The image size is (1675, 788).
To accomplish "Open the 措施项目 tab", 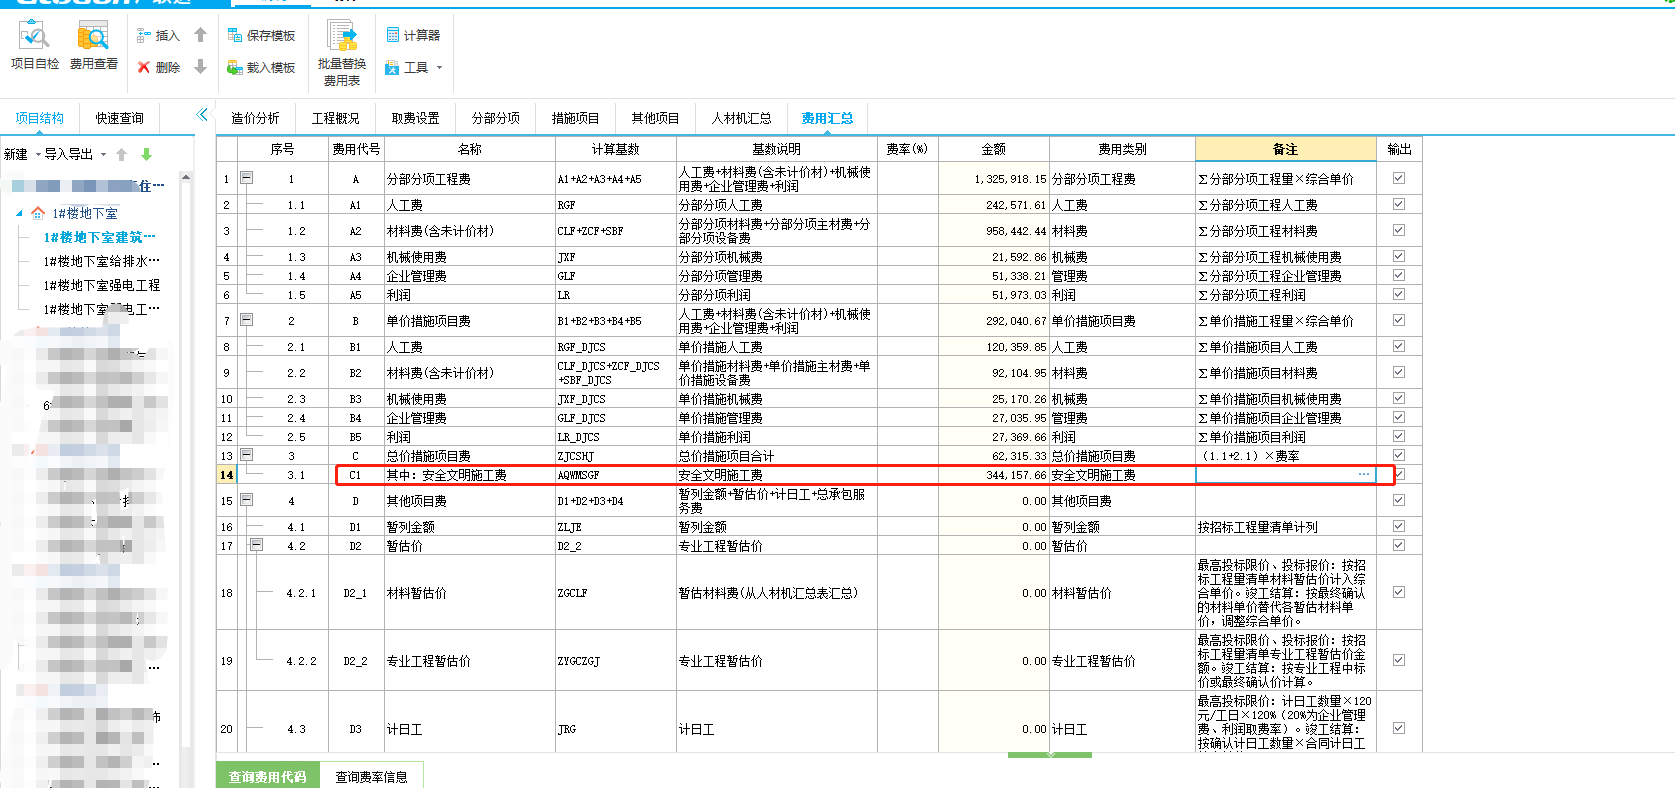I will (x=575, y=118).
